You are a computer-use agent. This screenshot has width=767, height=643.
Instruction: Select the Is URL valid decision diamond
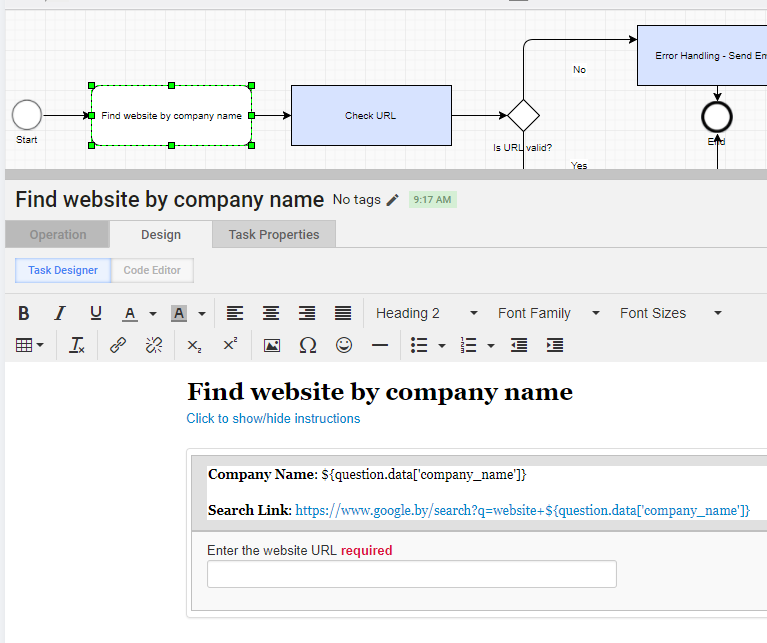coord(523,116)
